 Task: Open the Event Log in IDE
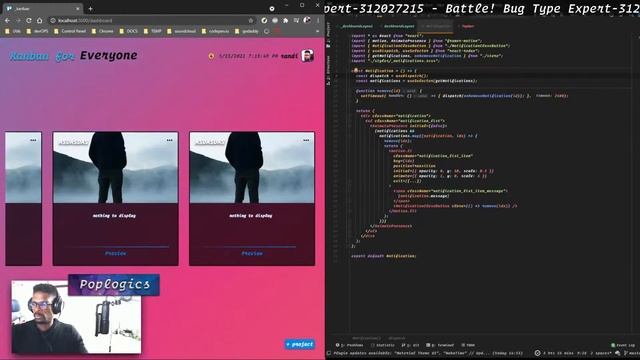[x=624, y=345]
